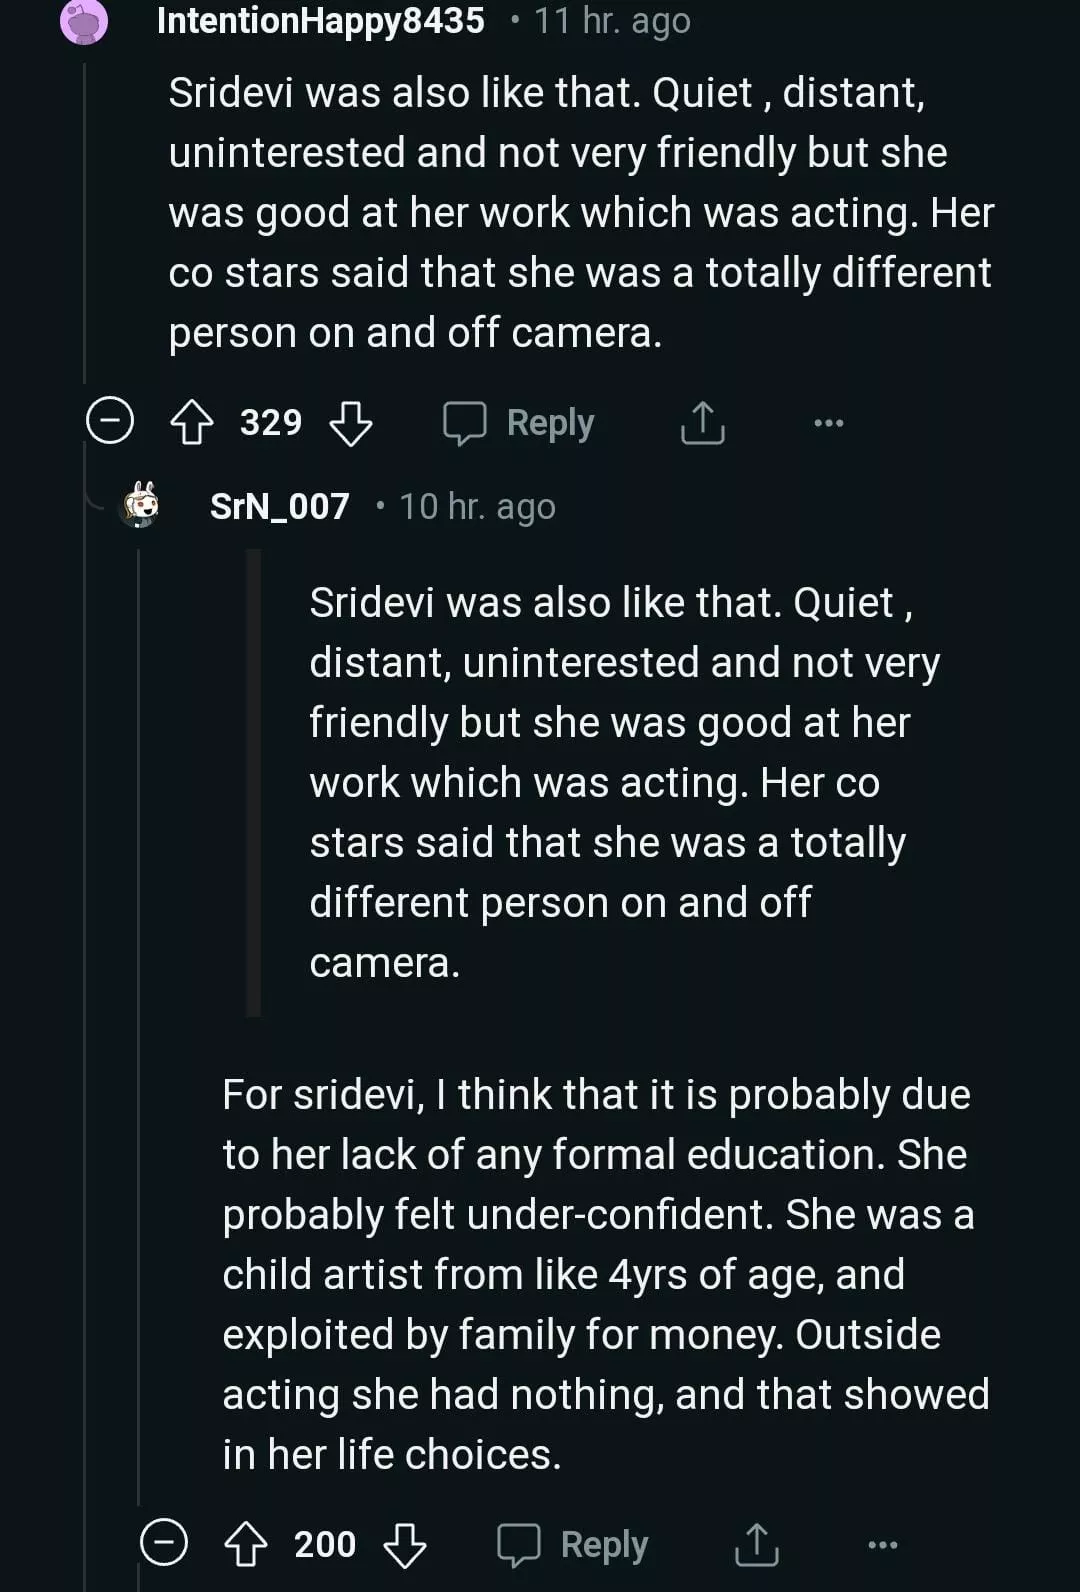1080x1592 pixels.
Task: Share IntentionHappy8435's comment
Action: click(702, 423)
